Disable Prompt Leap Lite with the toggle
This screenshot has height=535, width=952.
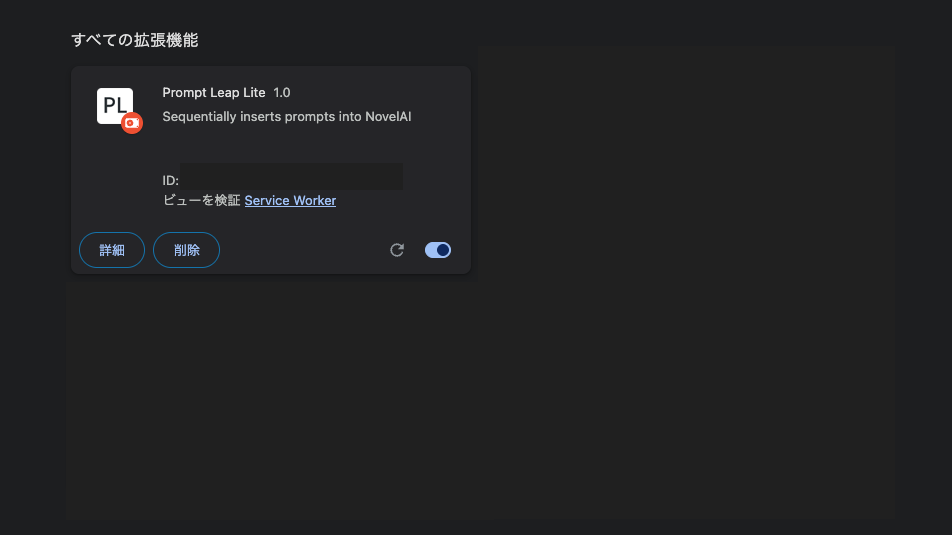click(438, 250)
